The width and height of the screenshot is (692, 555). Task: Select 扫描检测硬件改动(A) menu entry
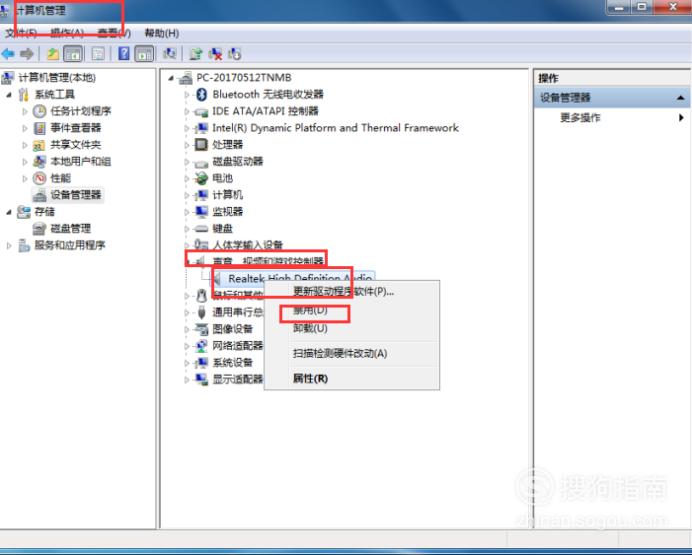click(340, 353)
